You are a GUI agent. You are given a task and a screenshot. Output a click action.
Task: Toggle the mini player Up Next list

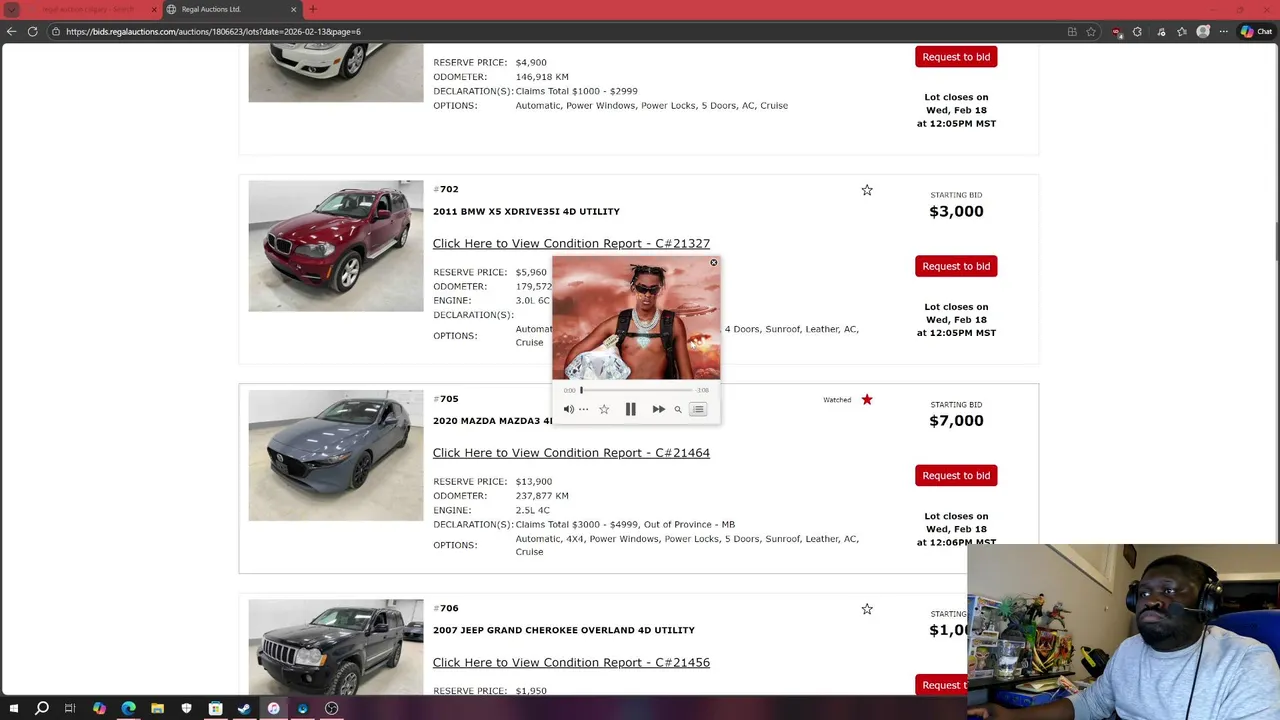coord(698,409)
